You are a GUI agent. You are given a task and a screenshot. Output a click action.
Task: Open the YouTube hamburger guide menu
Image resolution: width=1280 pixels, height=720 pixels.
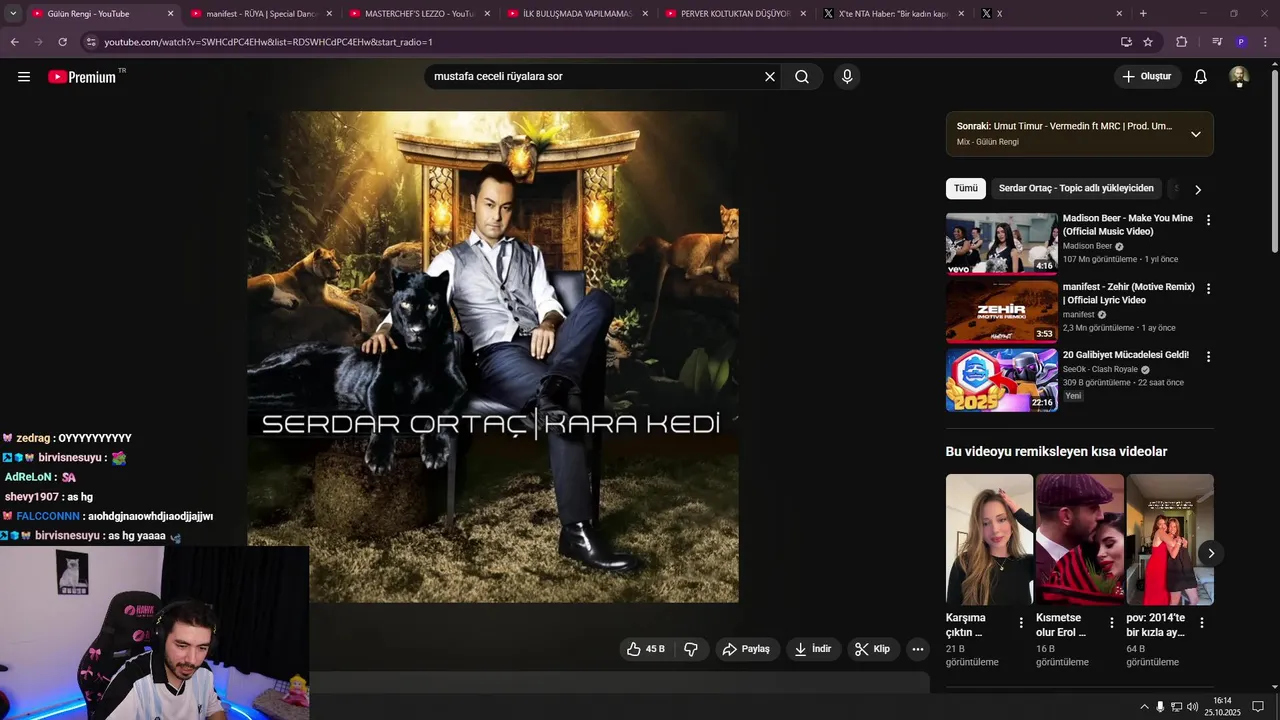click(x=24, y=77)
